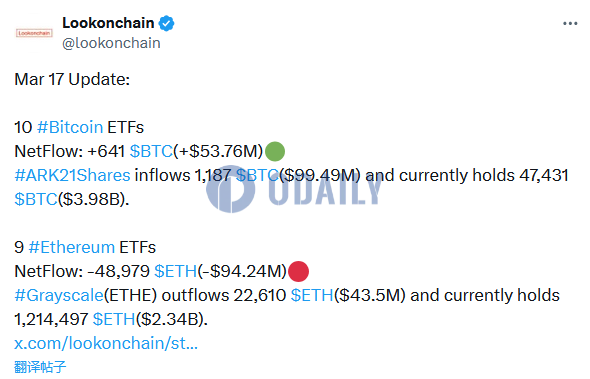Open the #Ethereum hashtag

[x=71, y=247]
